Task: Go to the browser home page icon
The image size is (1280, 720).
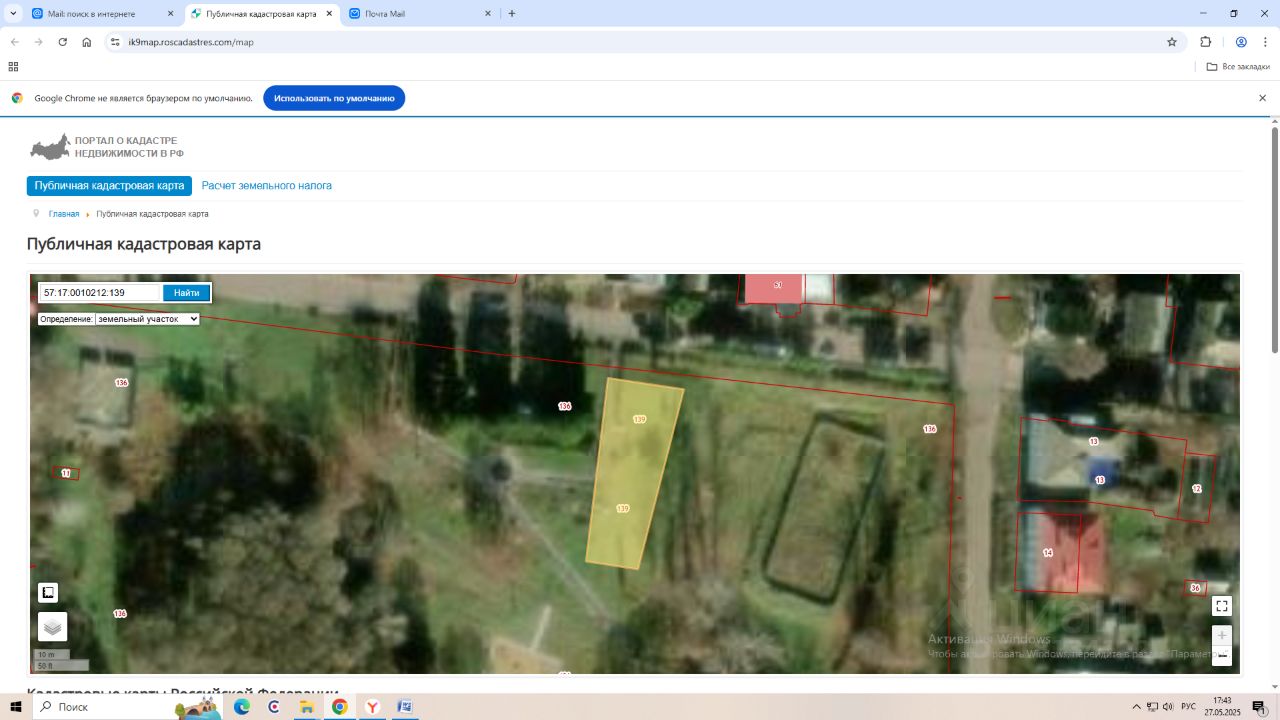Action: click(x=87, y=42)
